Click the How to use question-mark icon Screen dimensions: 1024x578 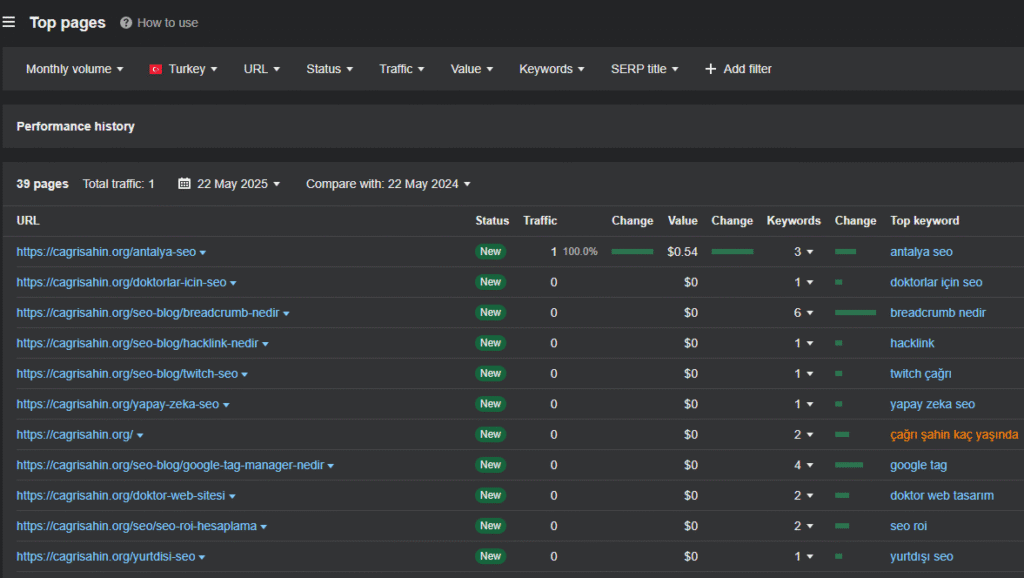click(x=126, y=23)
